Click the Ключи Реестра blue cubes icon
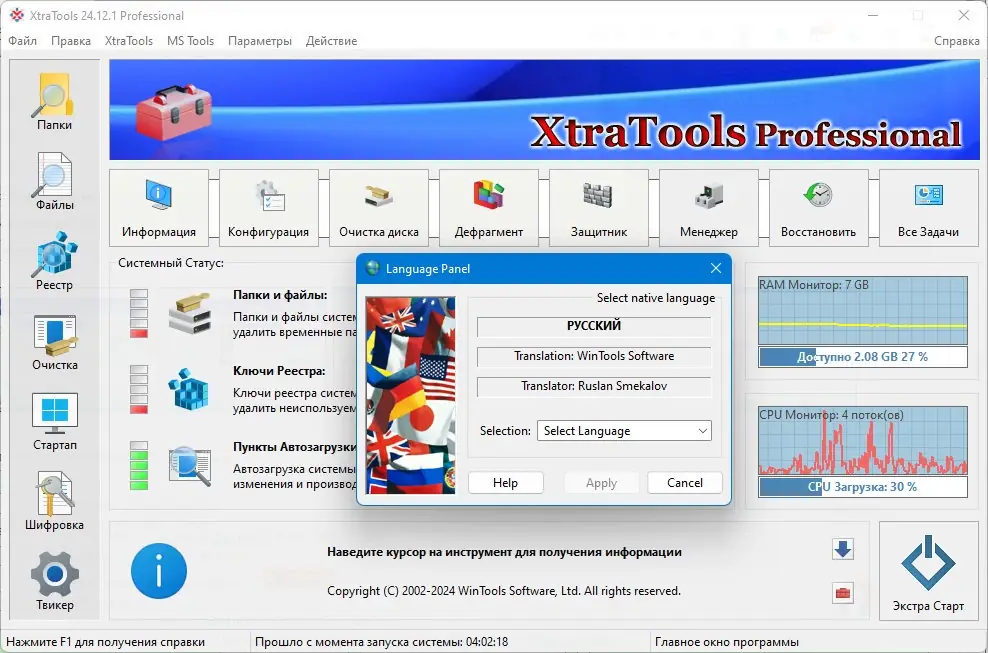 (188, 390)
